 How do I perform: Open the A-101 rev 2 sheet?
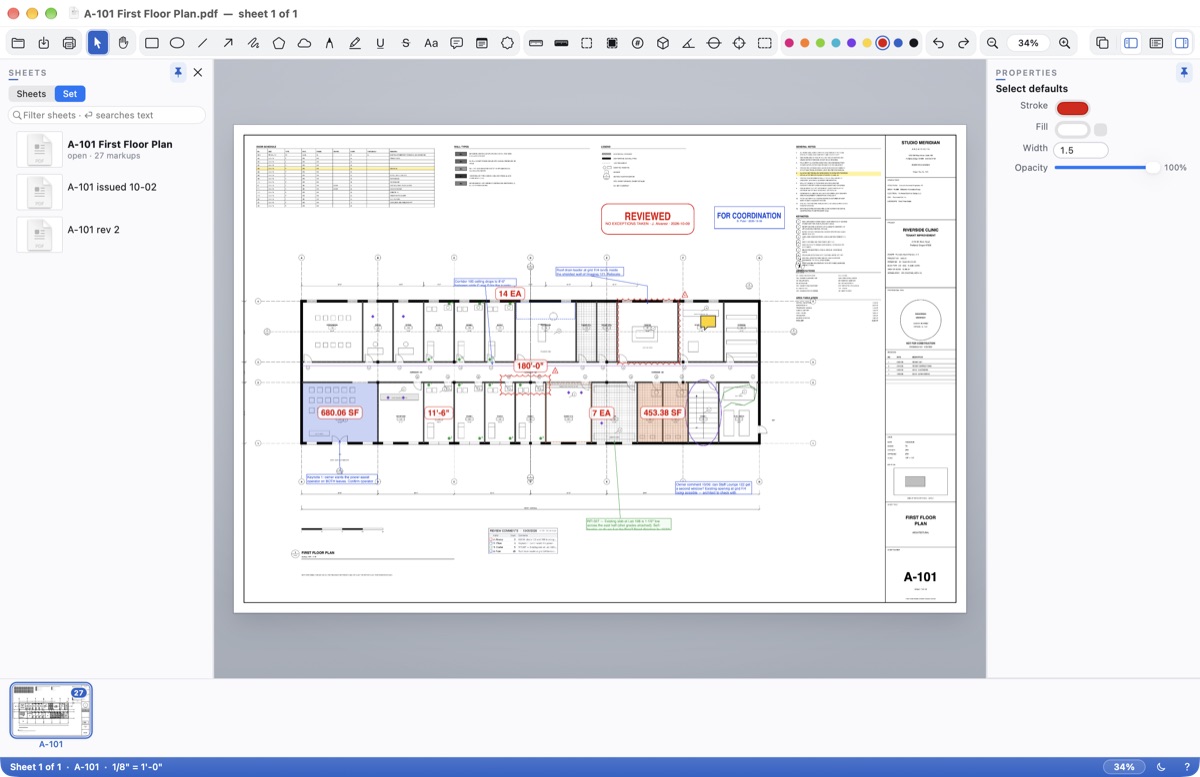click(107, 234)
